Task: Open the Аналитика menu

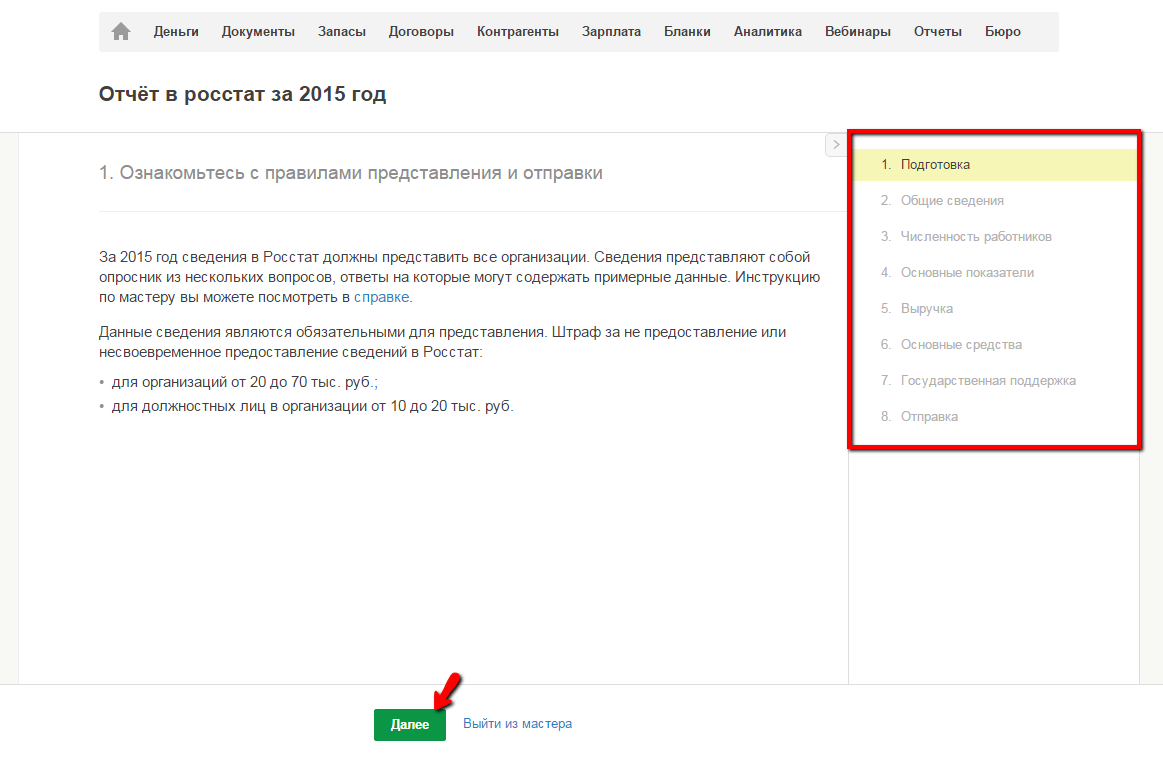Action: click(x=768, y=32)
